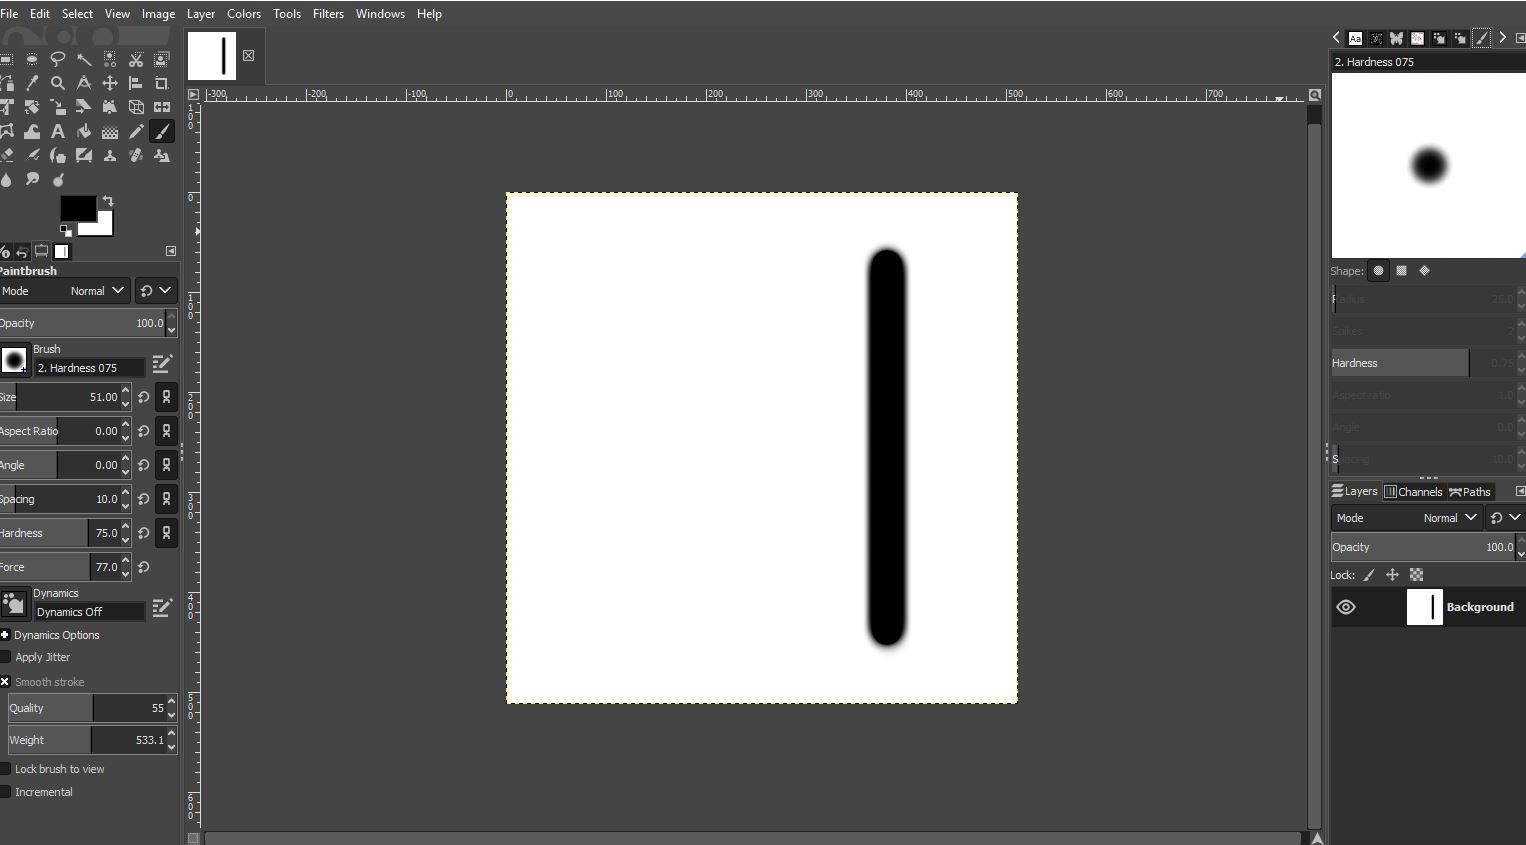The height and width of the screenshot is (845, 1526).
Task: Select the 3D Transform cube tool
Action: point(136,107)
